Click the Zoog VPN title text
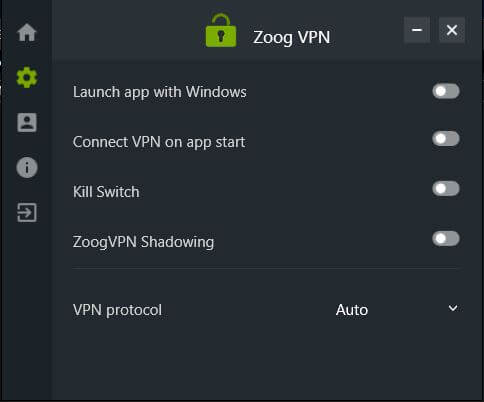 coord(291,37)
